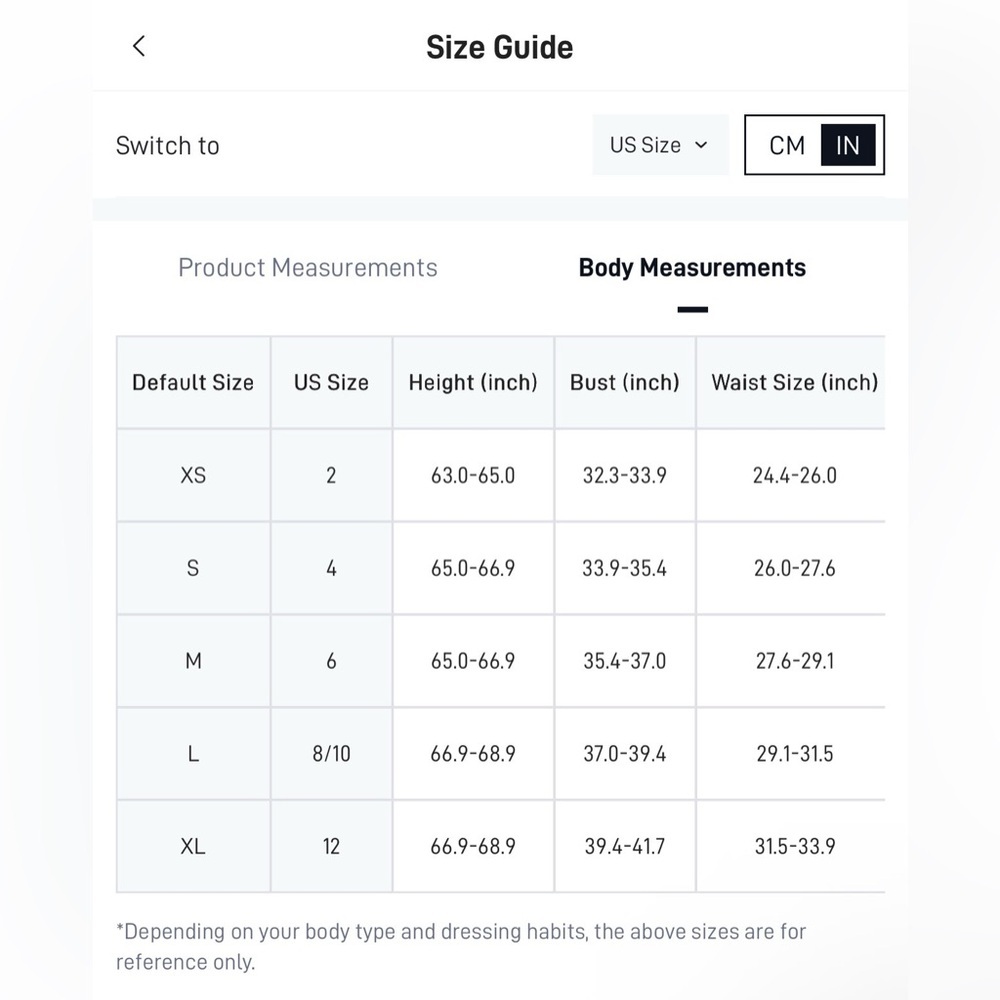Screen dimensions: 1000x1000
Task: Select the IN unit option
Action: pos(848,145)
